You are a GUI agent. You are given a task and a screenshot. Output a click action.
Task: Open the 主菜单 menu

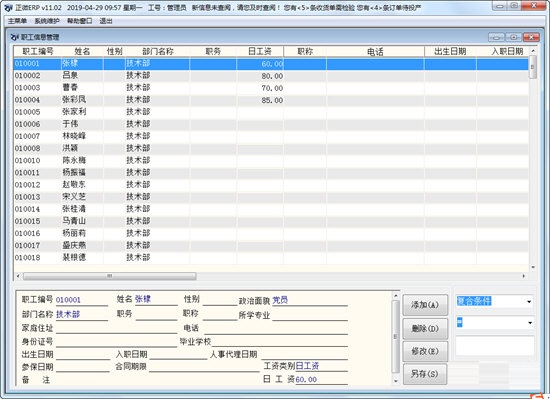point(17,21)
